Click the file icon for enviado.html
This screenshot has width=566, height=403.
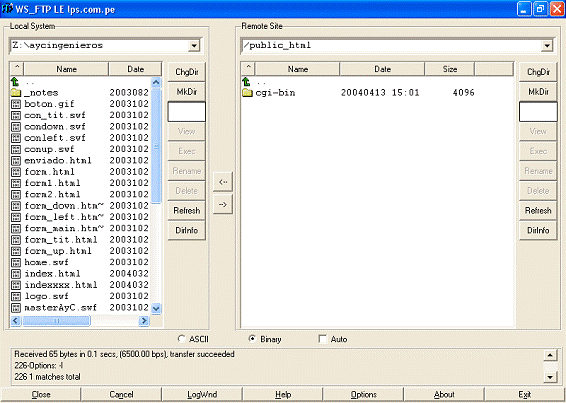coord(16,161)
